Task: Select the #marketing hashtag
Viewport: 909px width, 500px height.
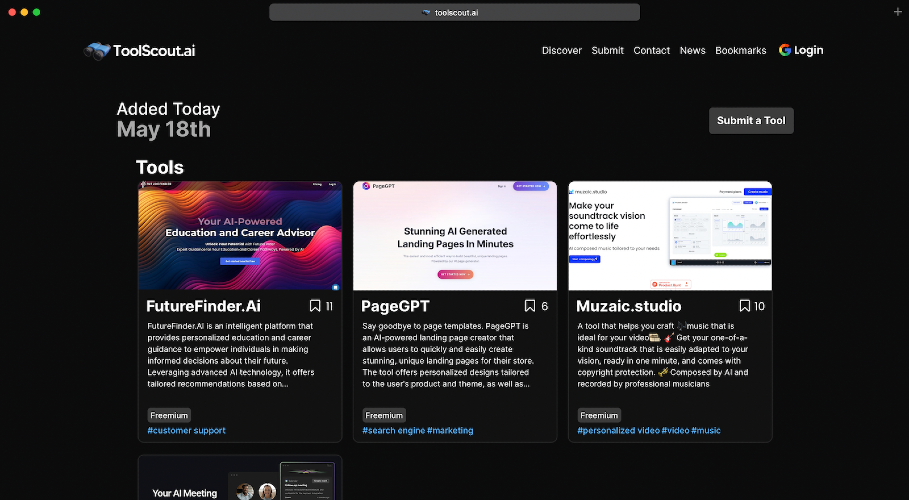Action: click(x=450, y=430)
